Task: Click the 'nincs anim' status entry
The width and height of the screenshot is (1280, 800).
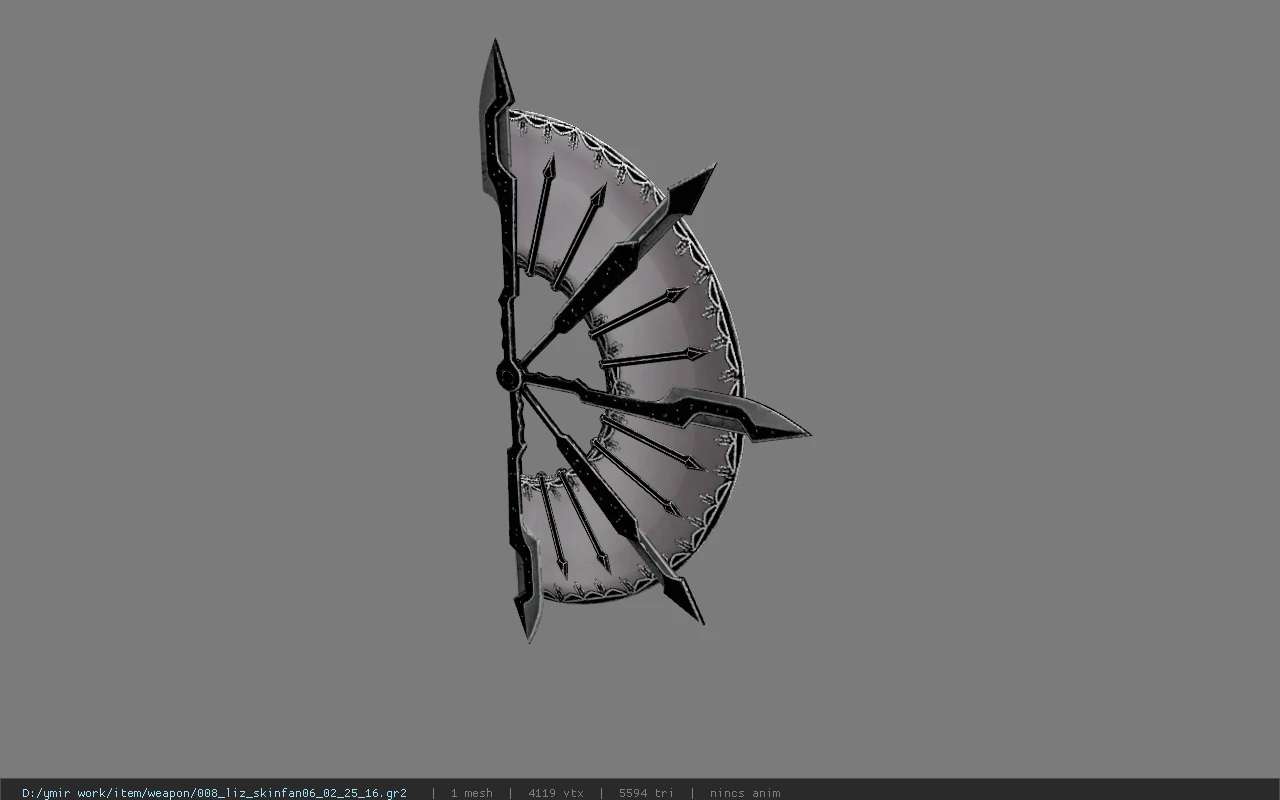Action: coord(745,793)
